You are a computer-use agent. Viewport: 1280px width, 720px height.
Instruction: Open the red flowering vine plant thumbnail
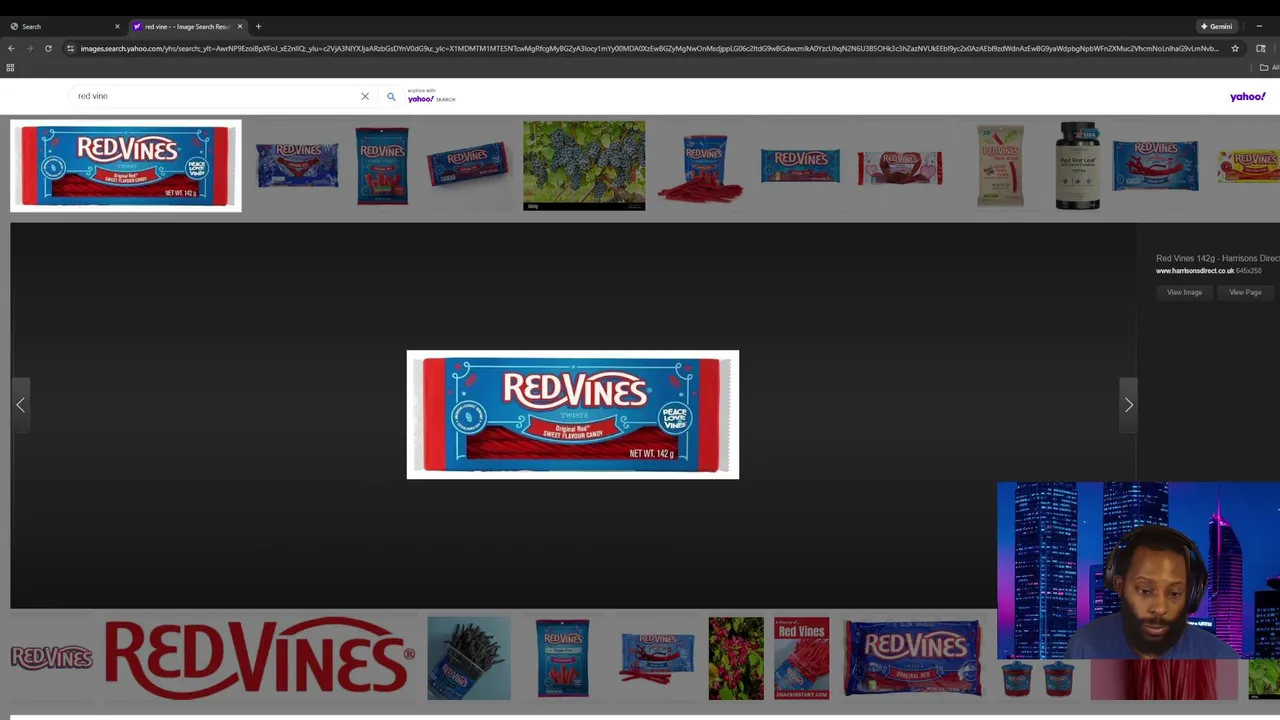click(736, 658)
